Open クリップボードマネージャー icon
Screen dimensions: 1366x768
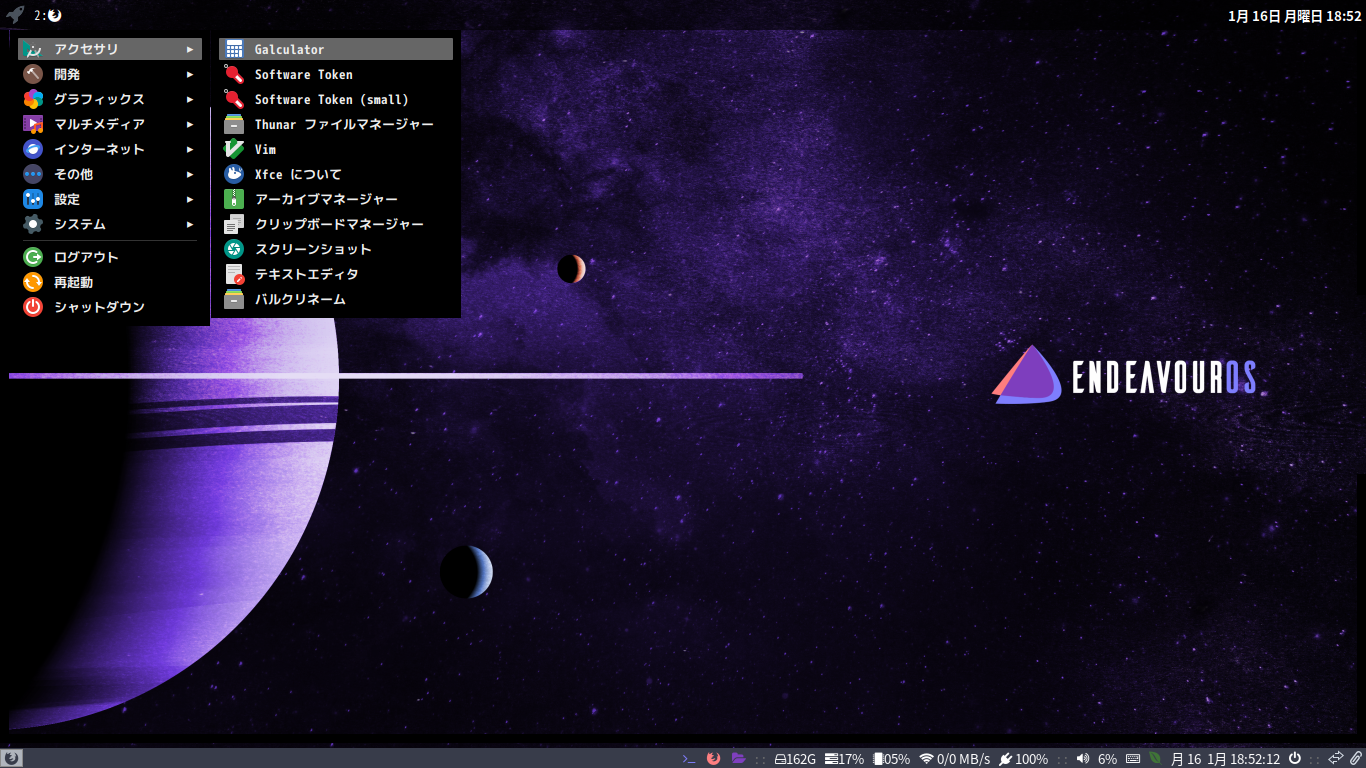click(x=234, y=224)
